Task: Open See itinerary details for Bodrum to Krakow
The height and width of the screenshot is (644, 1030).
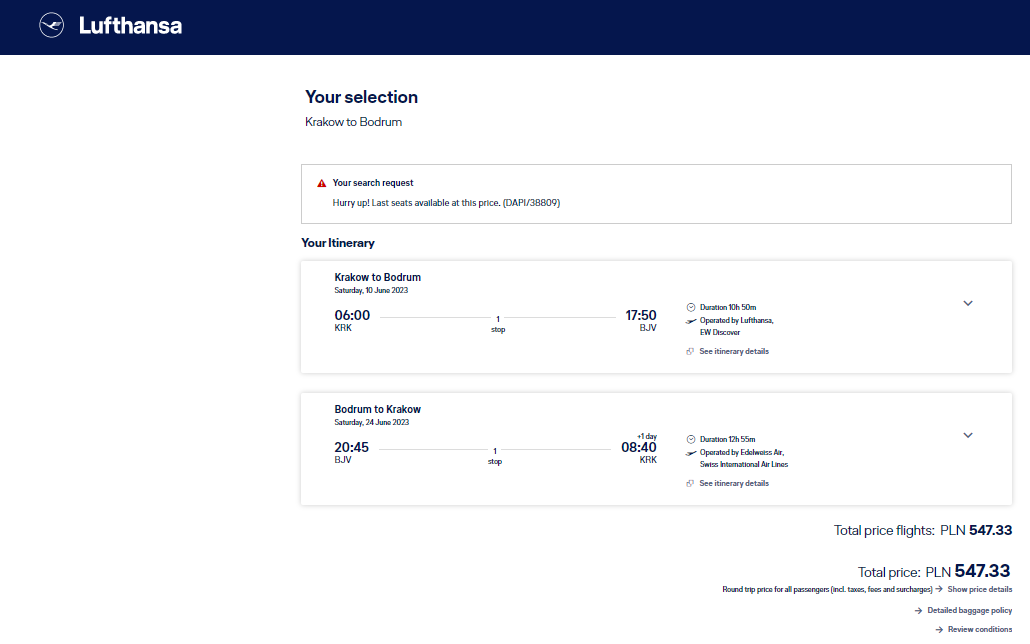Action: click(734, 484)
